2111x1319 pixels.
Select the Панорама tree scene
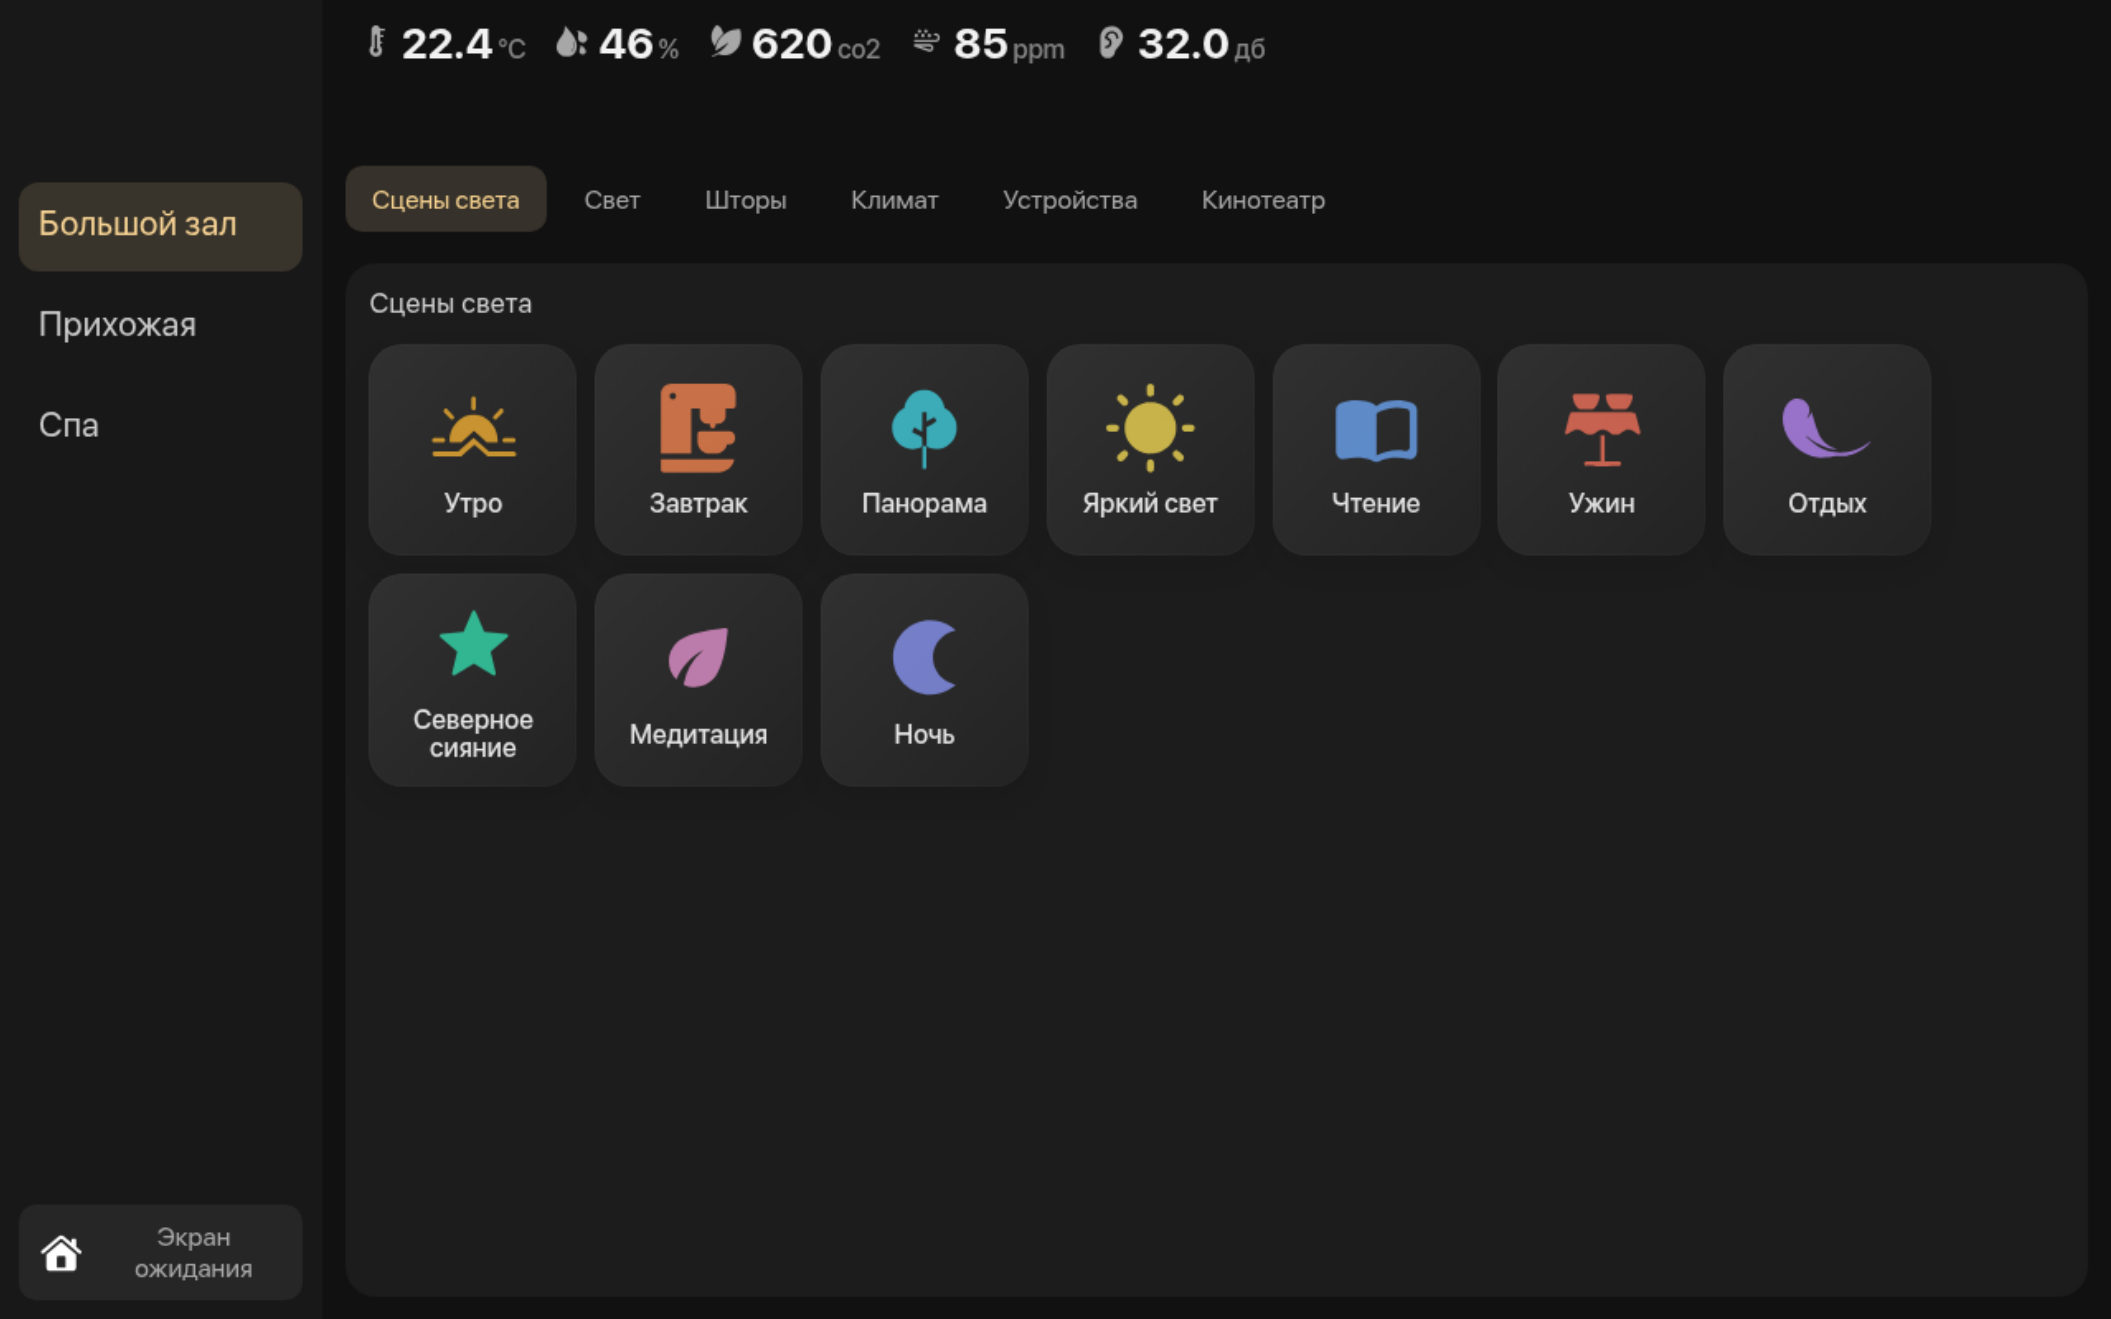click(924, 450)
